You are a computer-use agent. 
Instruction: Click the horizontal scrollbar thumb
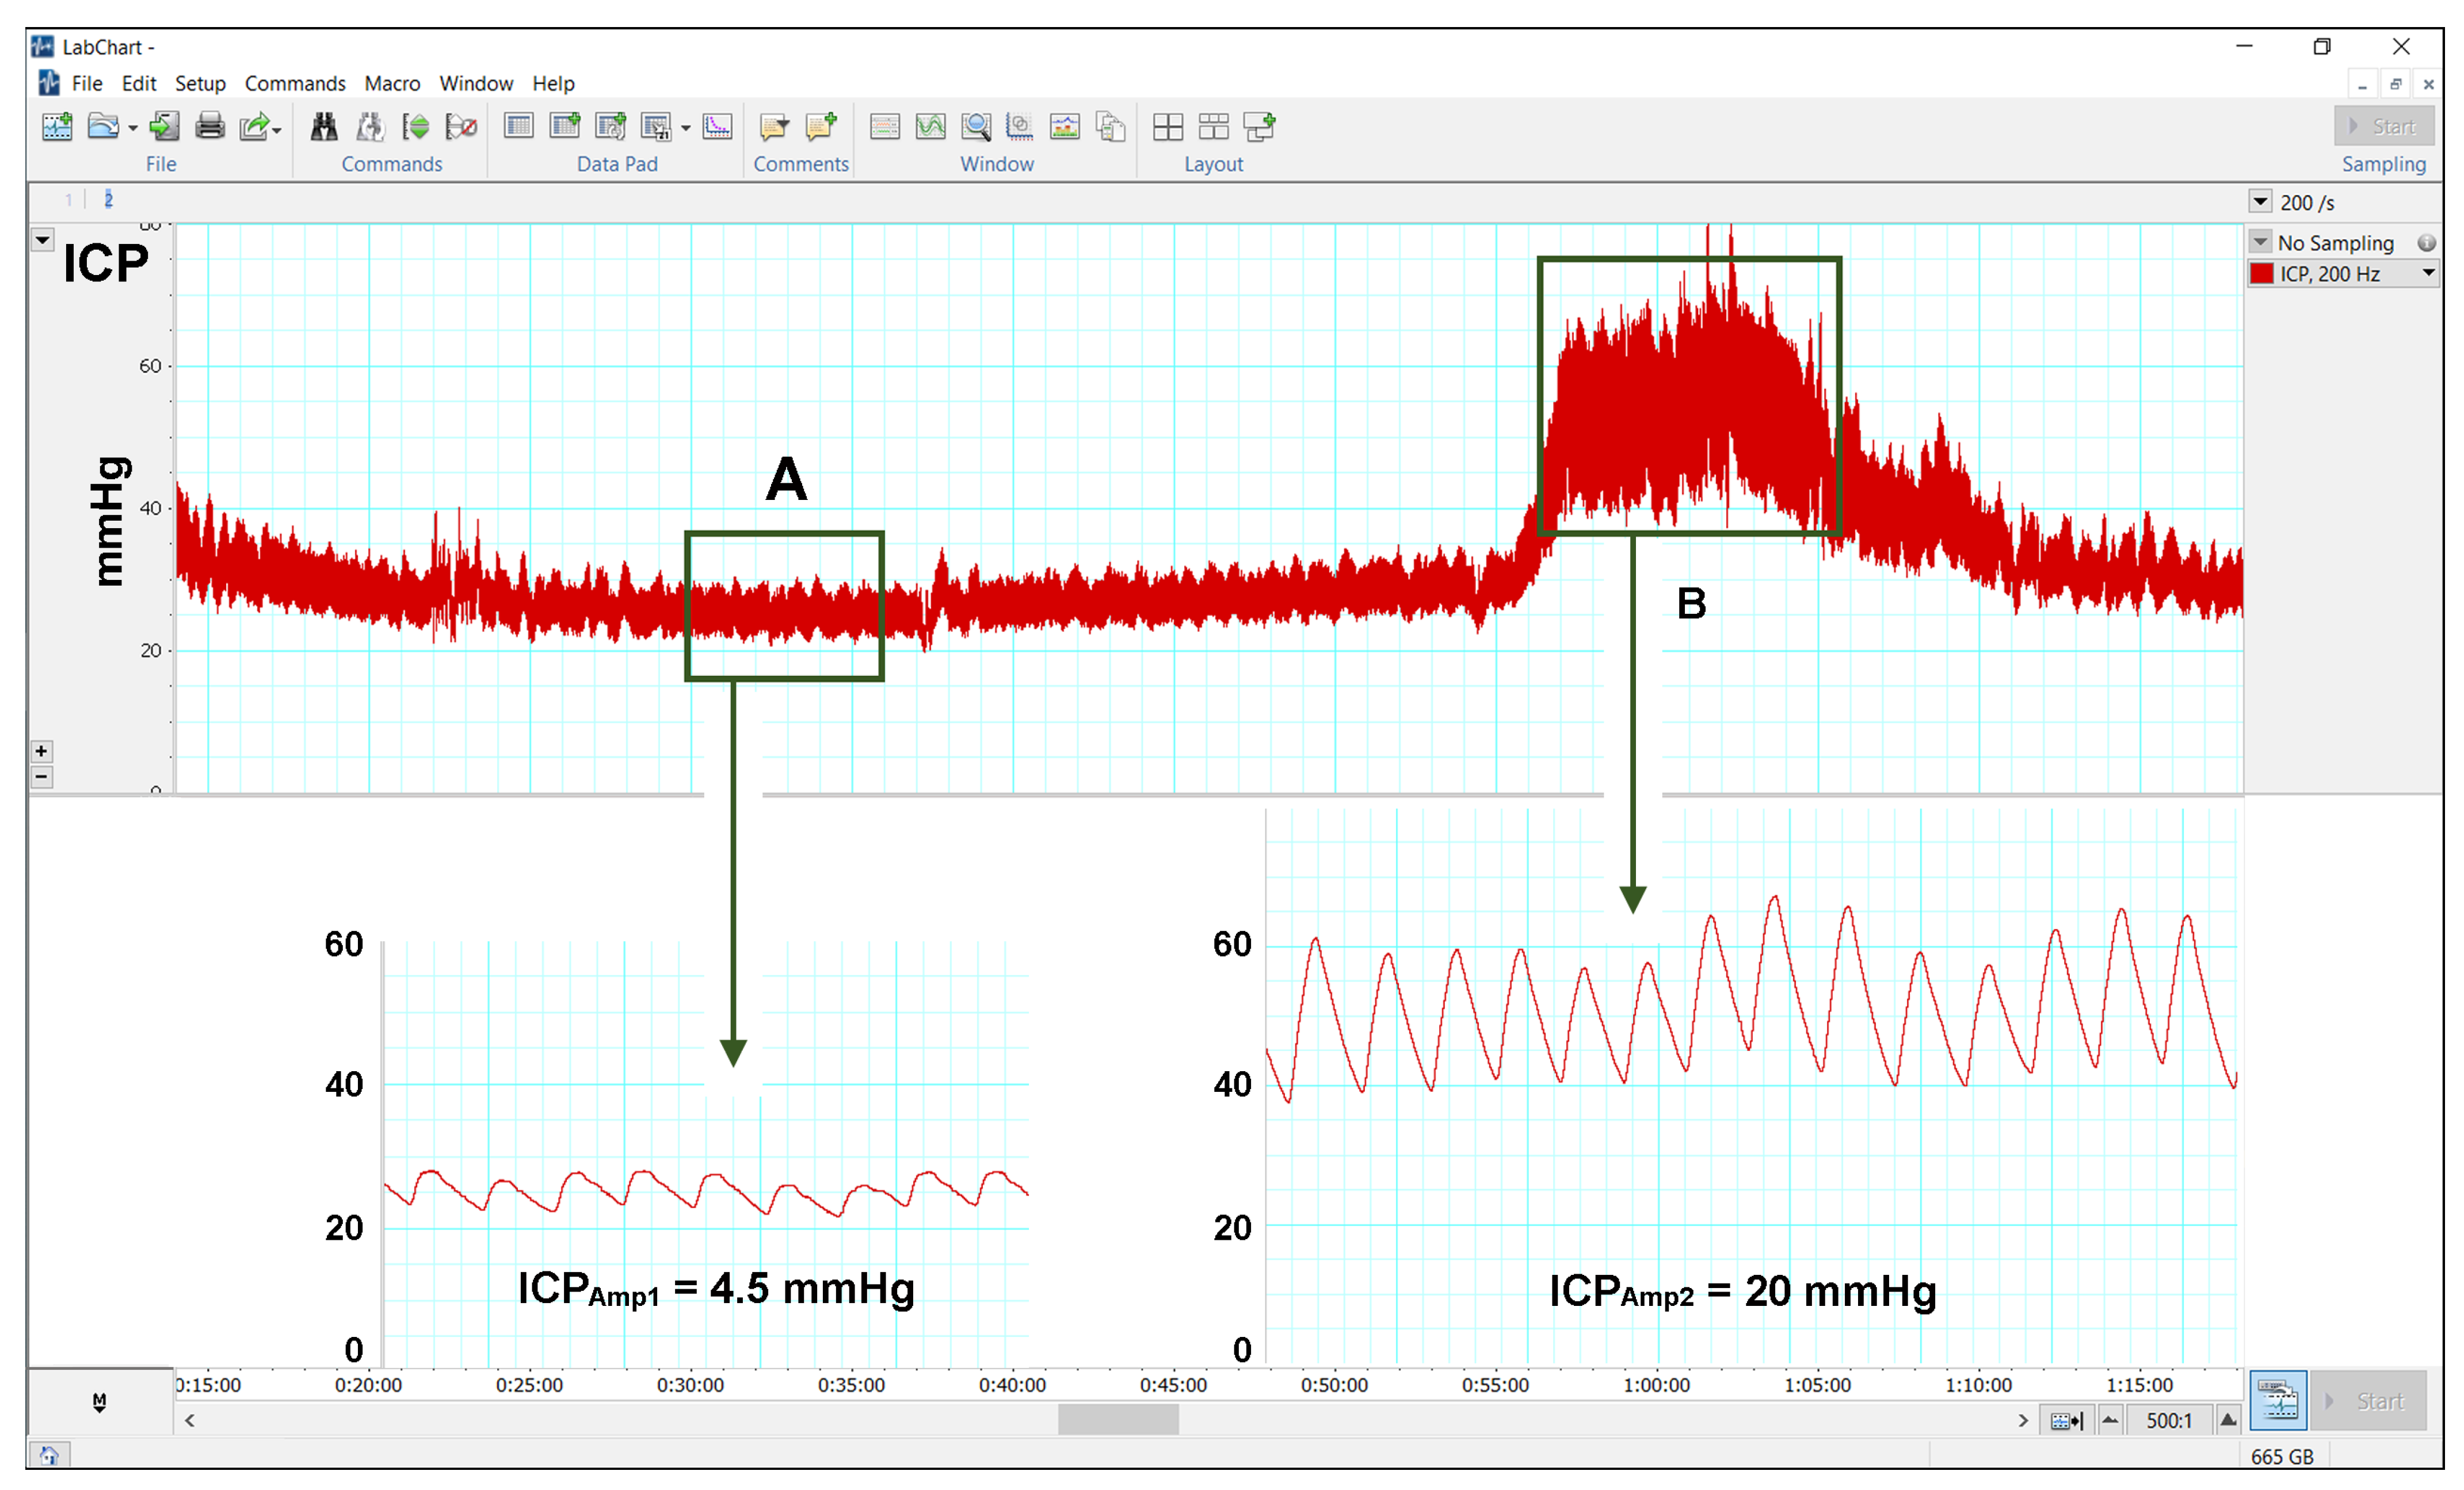point(1118,1419)
